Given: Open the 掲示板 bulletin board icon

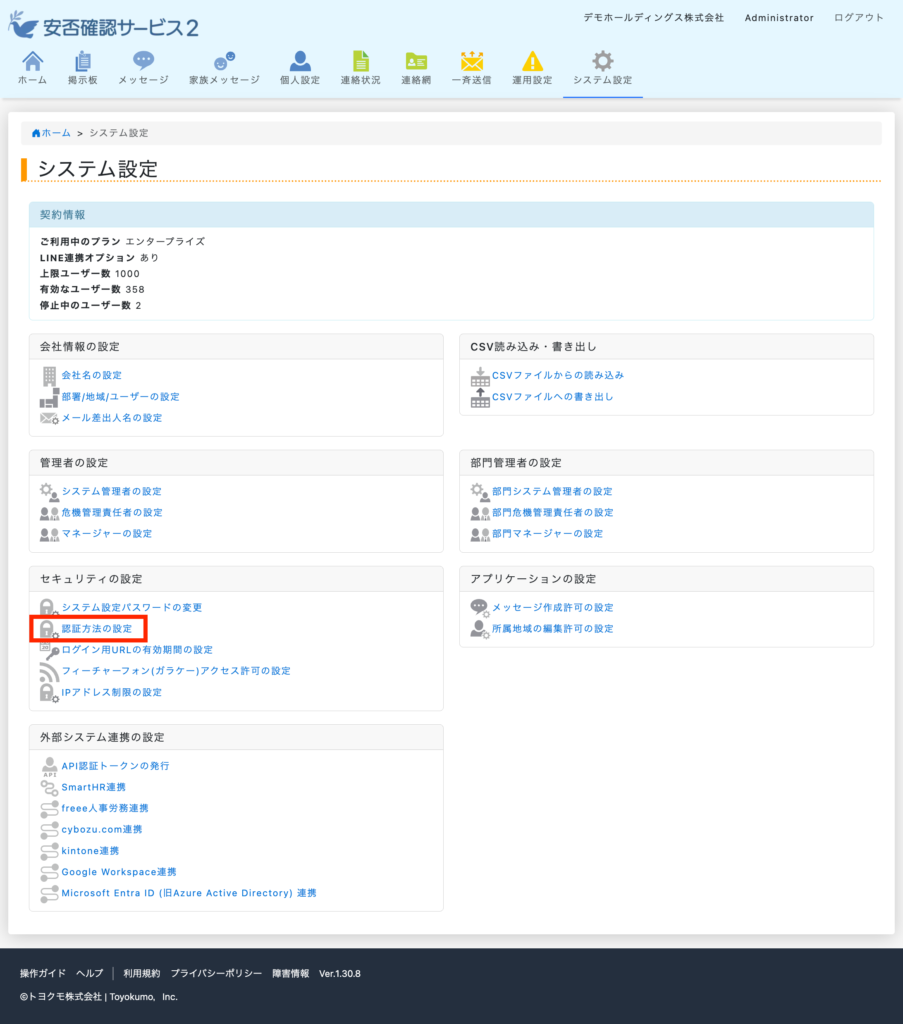Looking at the screenshot, I should (82, 61).
